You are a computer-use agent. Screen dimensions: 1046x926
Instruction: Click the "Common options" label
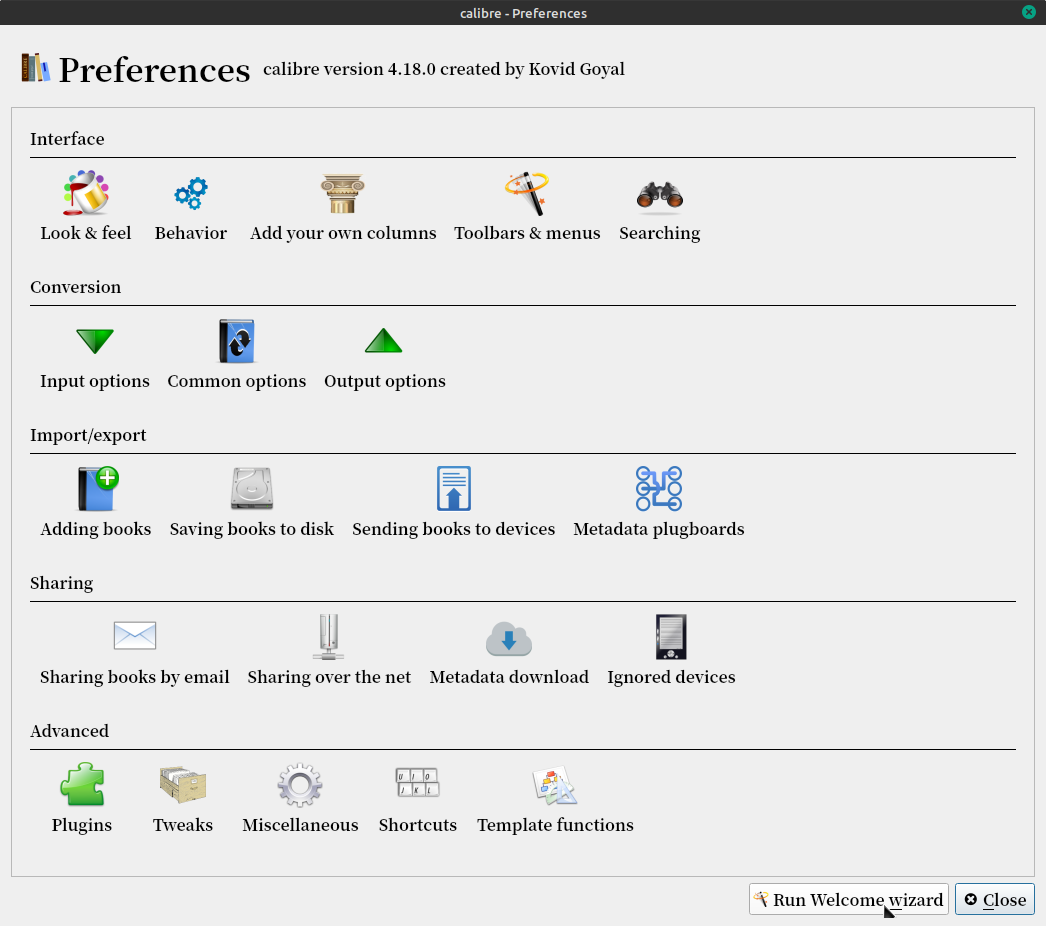pyautogui.click(x=237, y=382)
